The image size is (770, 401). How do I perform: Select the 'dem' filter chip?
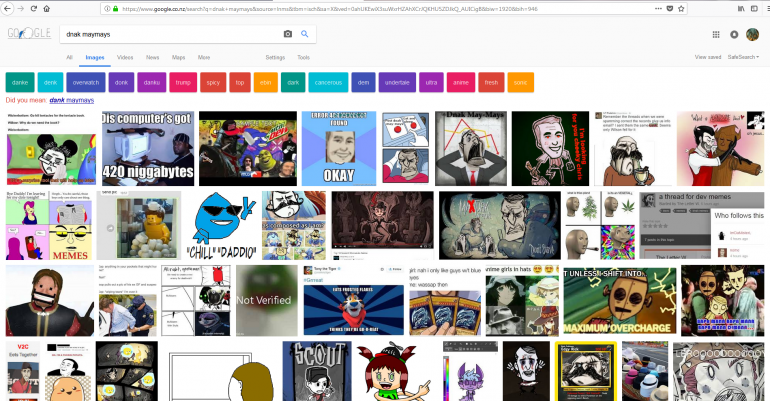coord(363,82)
